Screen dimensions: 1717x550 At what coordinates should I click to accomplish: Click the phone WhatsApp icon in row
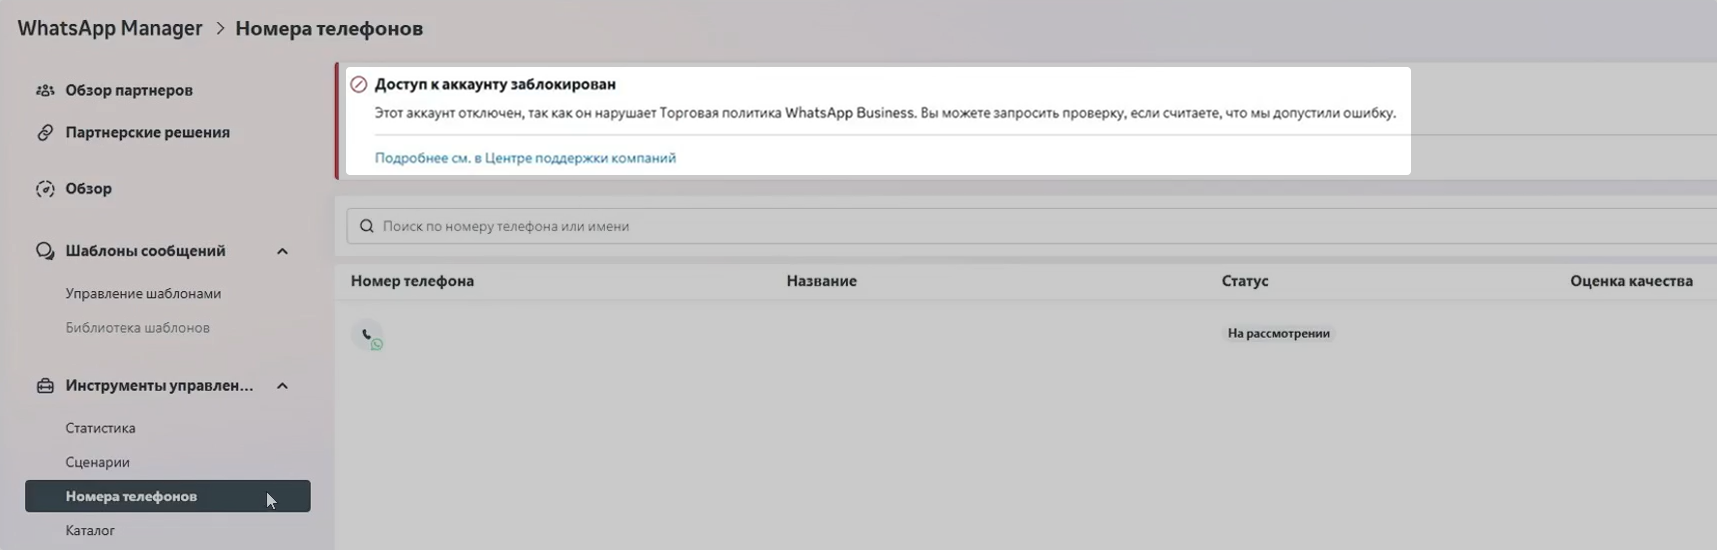click(x=368, y=336)
